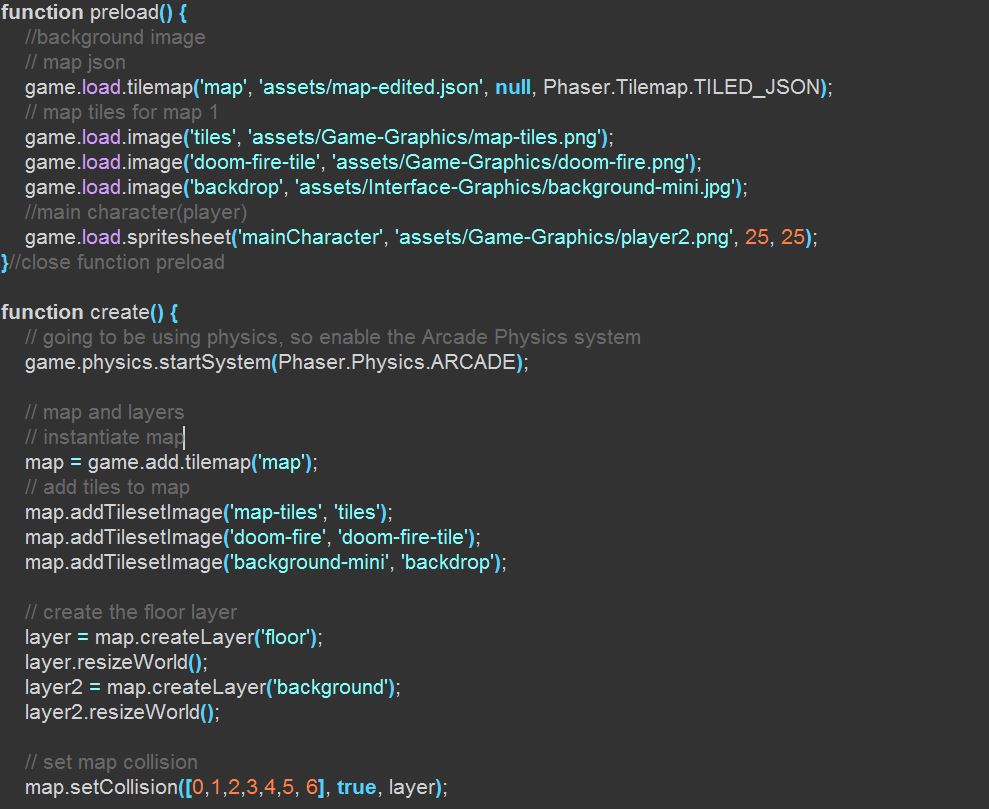989x809 pixels.
Task: Click 'map.setCollision' in the last line
Action: pos(102,788)
